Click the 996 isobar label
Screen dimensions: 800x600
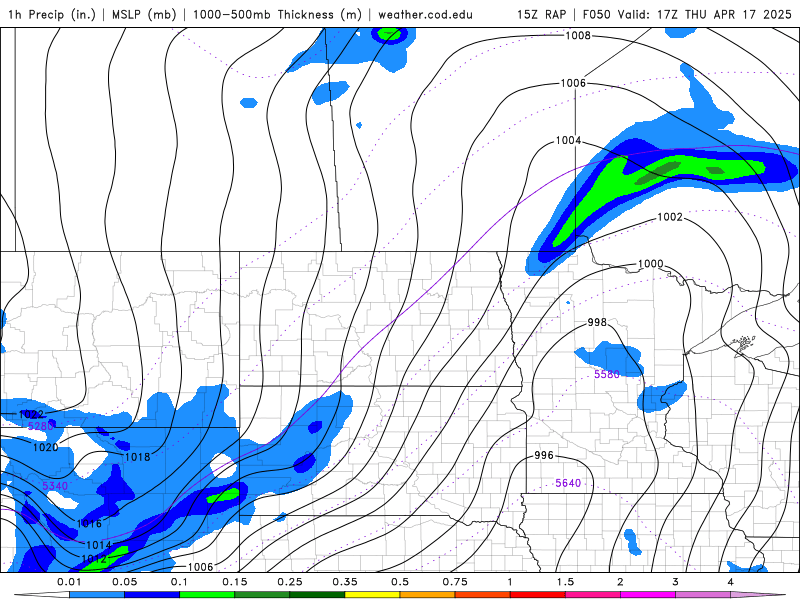point(544,455)
